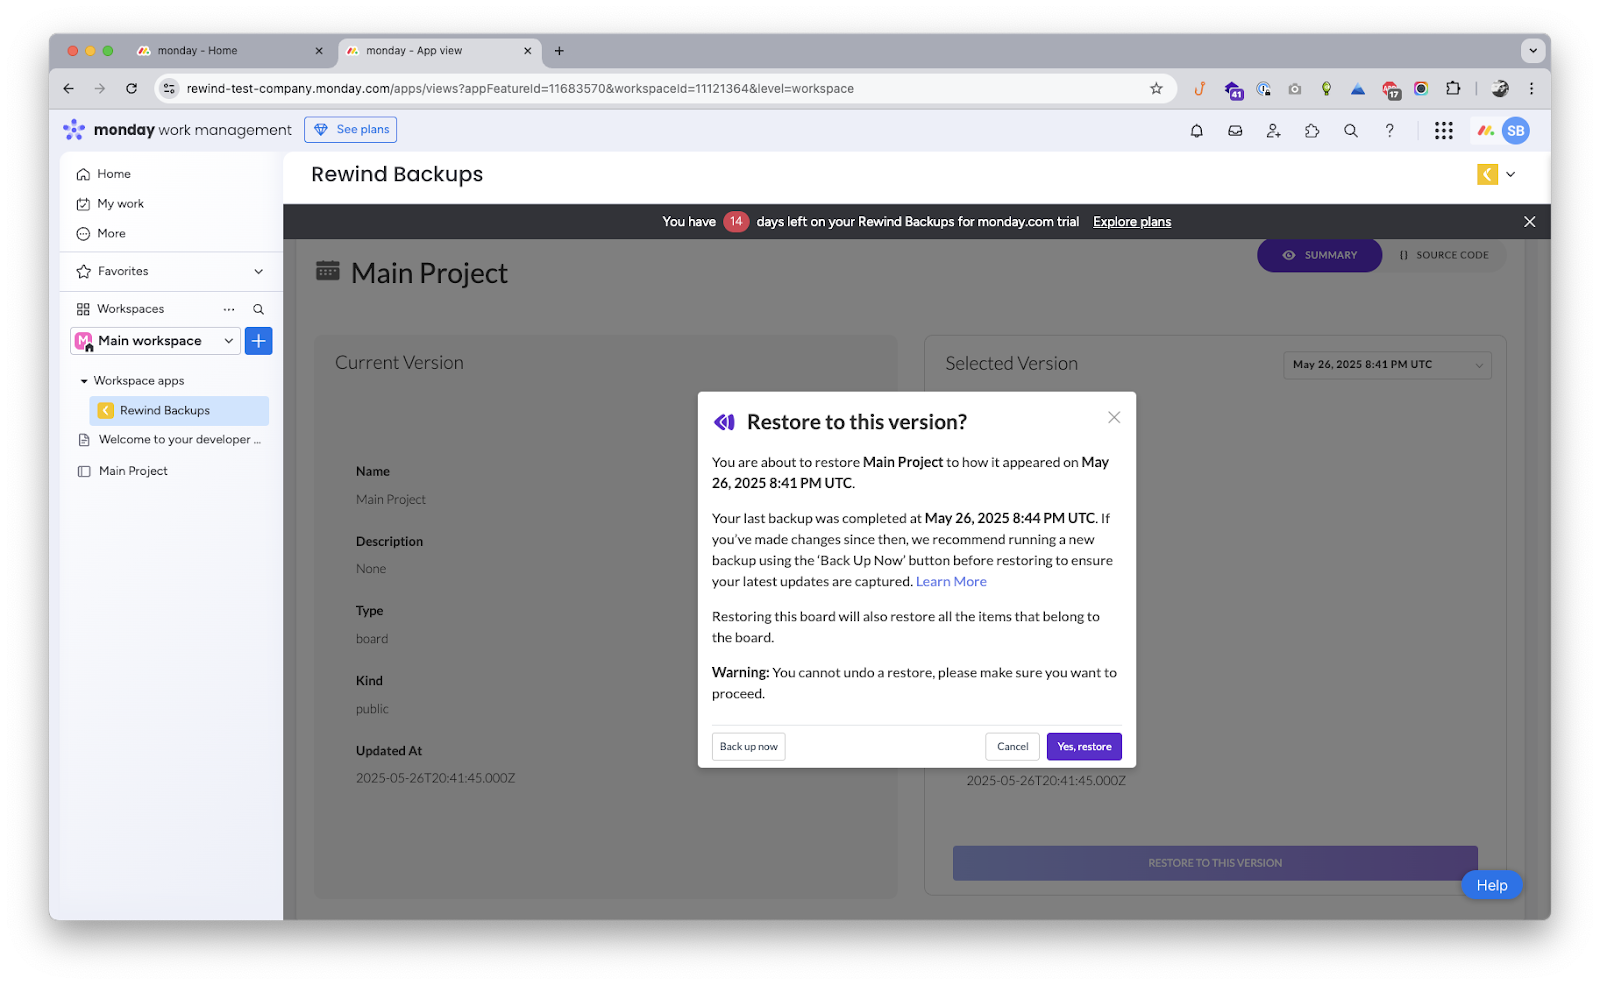Click Cancel in the dialog
This screenshot has width=1600, height=985.
pos(1012,747)
